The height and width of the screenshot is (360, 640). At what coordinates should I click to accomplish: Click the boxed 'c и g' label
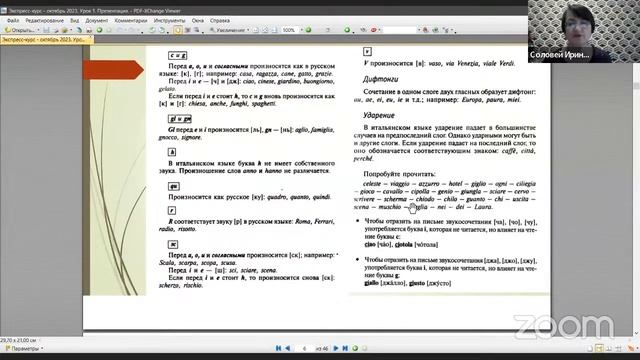pos(178,55)
